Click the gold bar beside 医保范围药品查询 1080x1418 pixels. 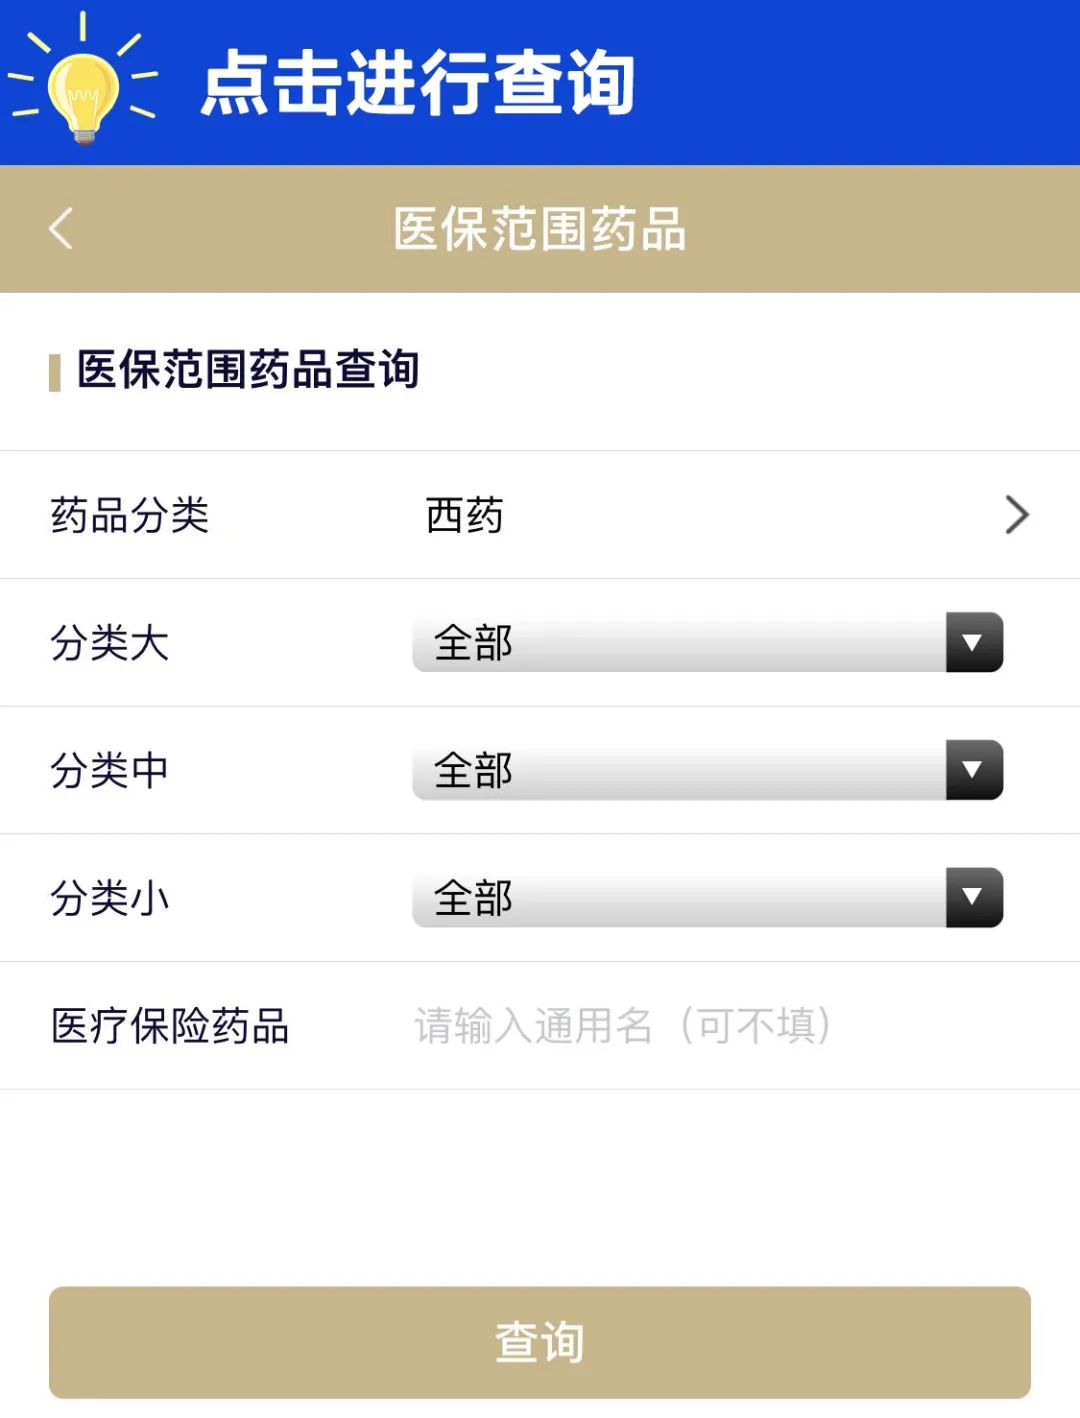tap(55, 372)
